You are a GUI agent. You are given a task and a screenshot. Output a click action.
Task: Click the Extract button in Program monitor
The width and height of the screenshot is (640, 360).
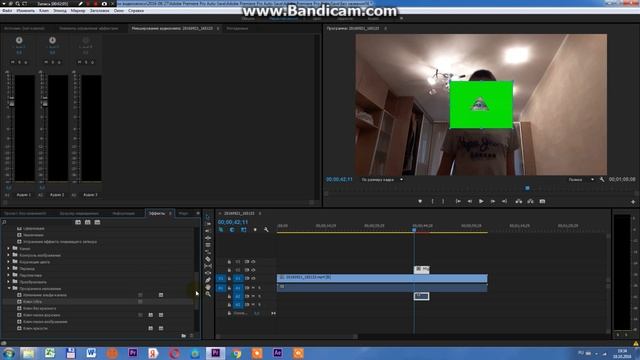[x=530, y=201]
